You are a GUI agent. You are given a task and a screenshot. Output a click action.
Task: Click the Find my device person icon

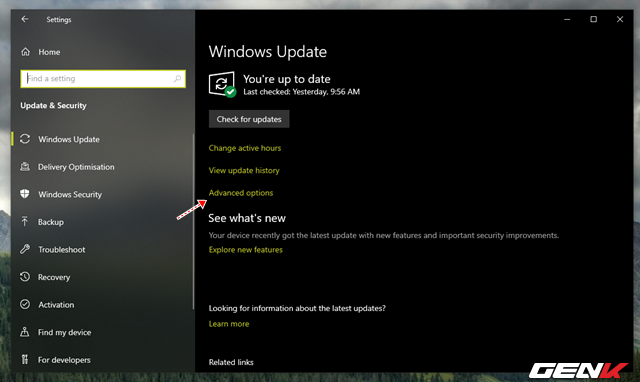25,332
